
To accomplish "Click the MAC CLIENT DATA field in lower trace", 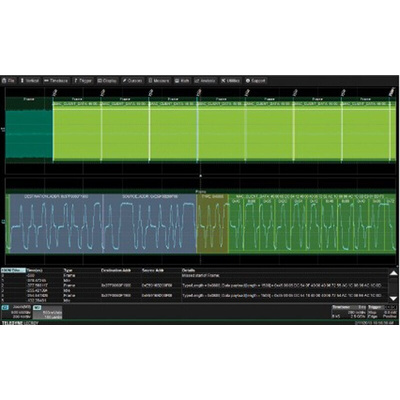I will [x=313, y=223].
